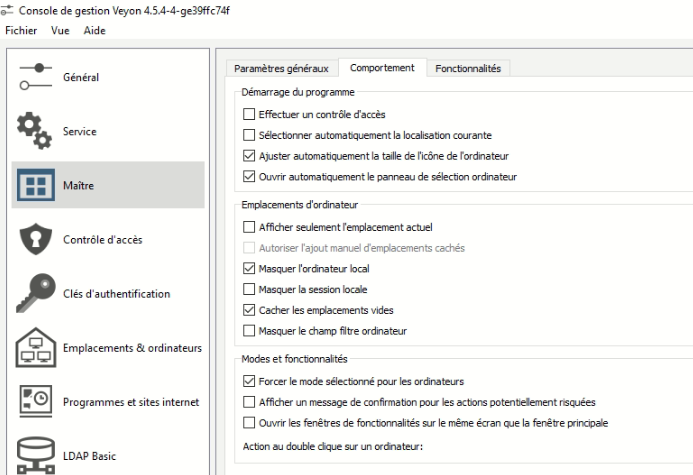Enable Effectuer un contrôle d'accès checkbox

tap(249, 114)
